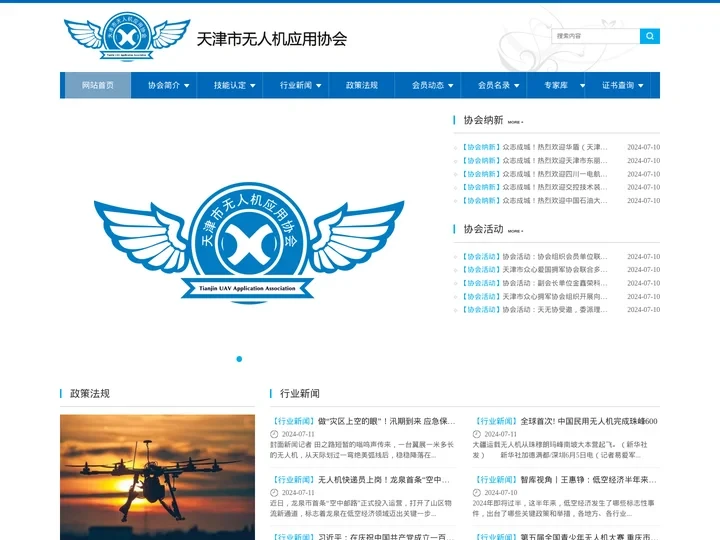Open article 无人机快递员上岗！龙泉首条

[383, 480]
